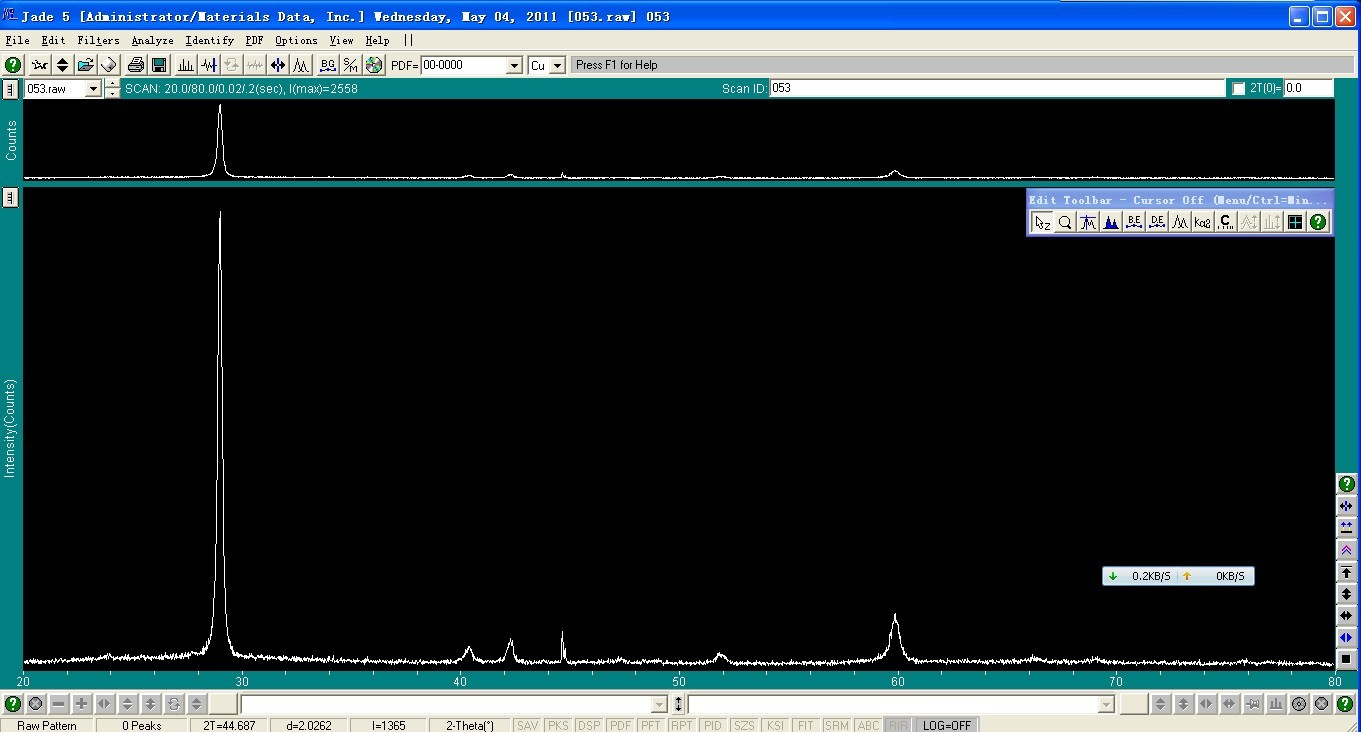Screen dimensions: 1361x732
Task: Click the grid icon in Edit Toolbar
Action: click(x=1295, y=222)
